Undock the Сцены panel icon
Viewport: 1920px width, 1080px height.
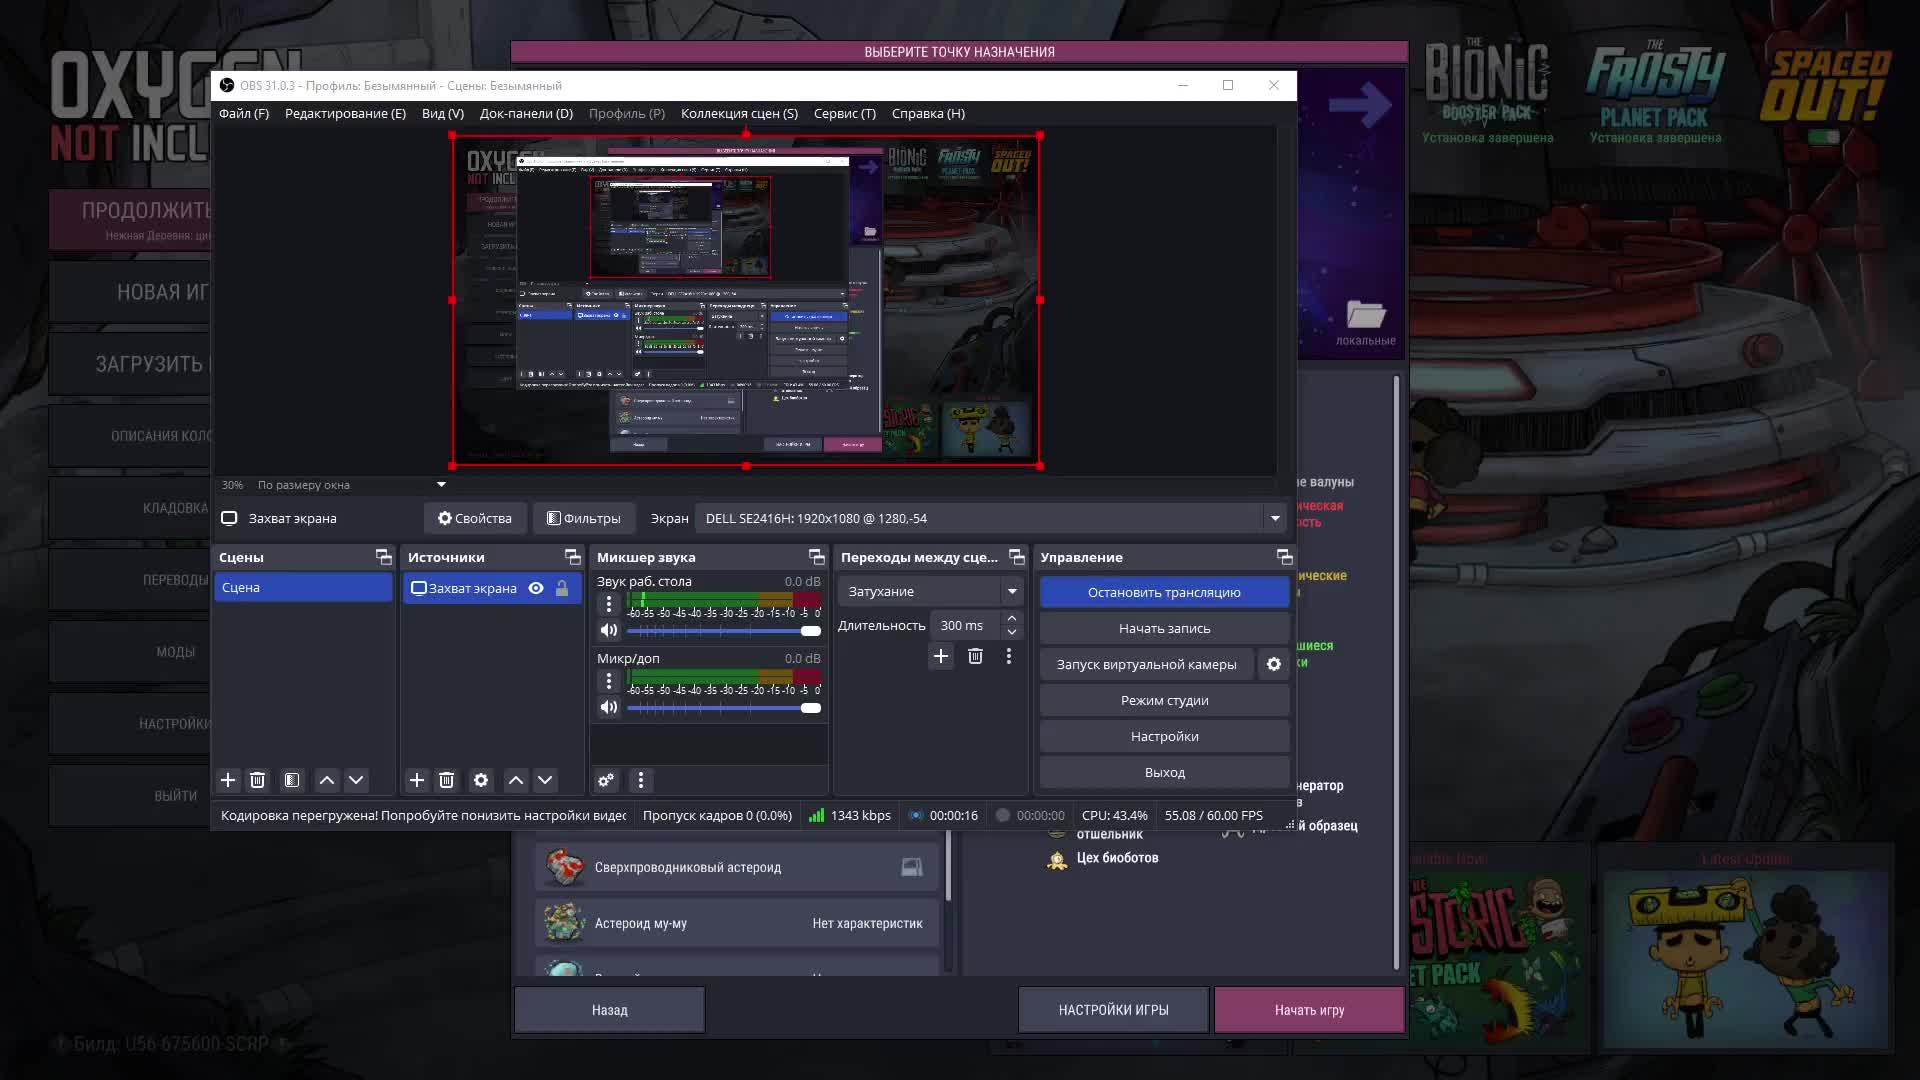[383, 557]
